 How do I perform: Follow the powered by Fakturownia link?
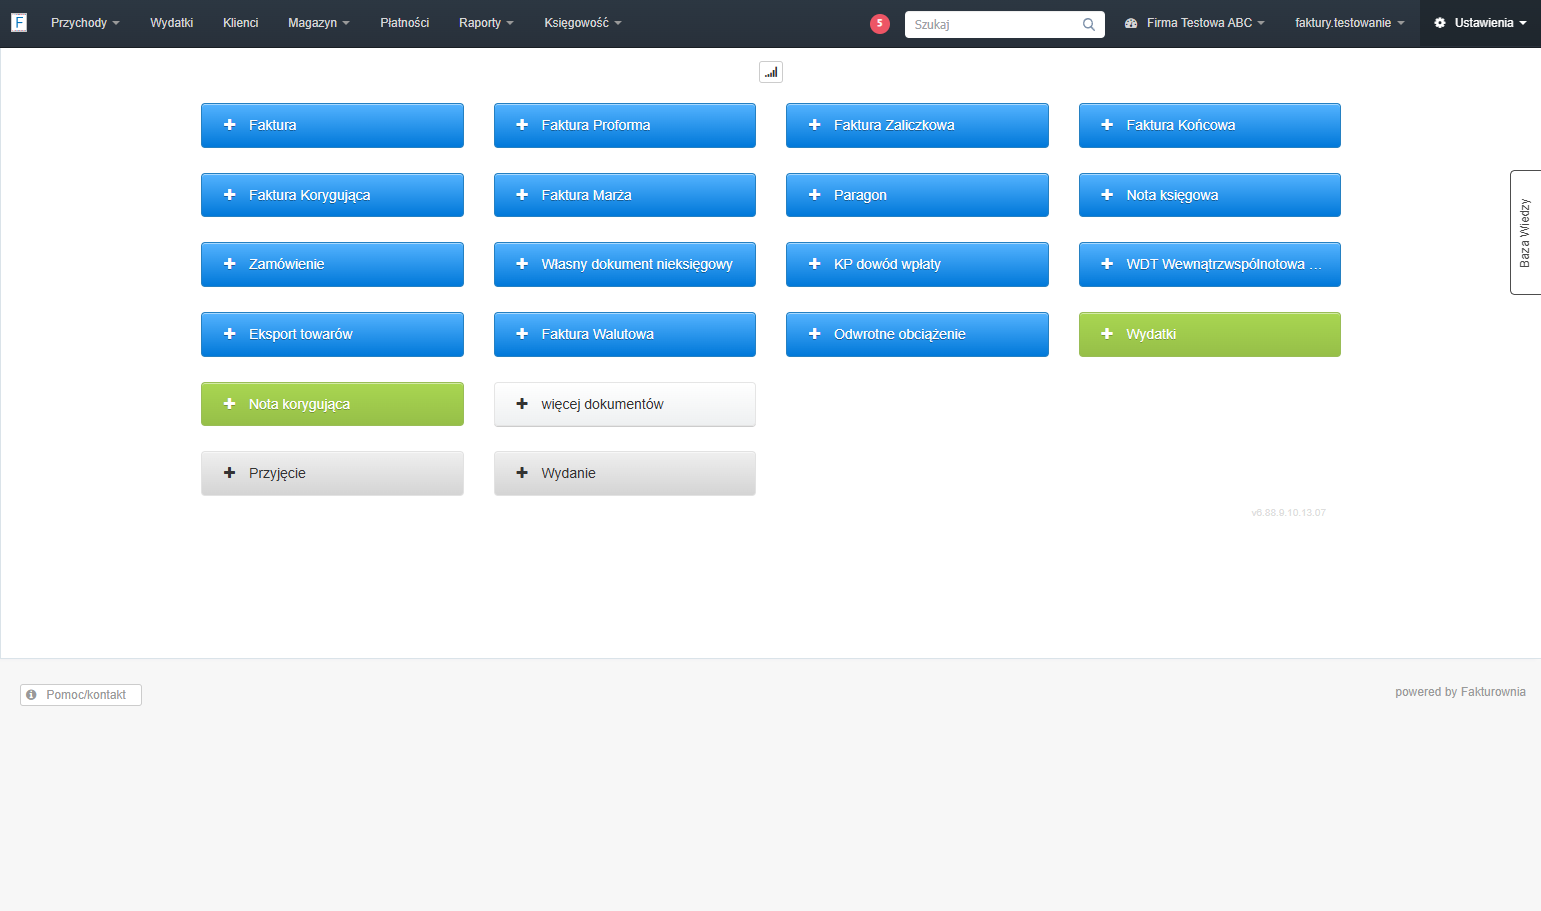[x=1460, y=692]
